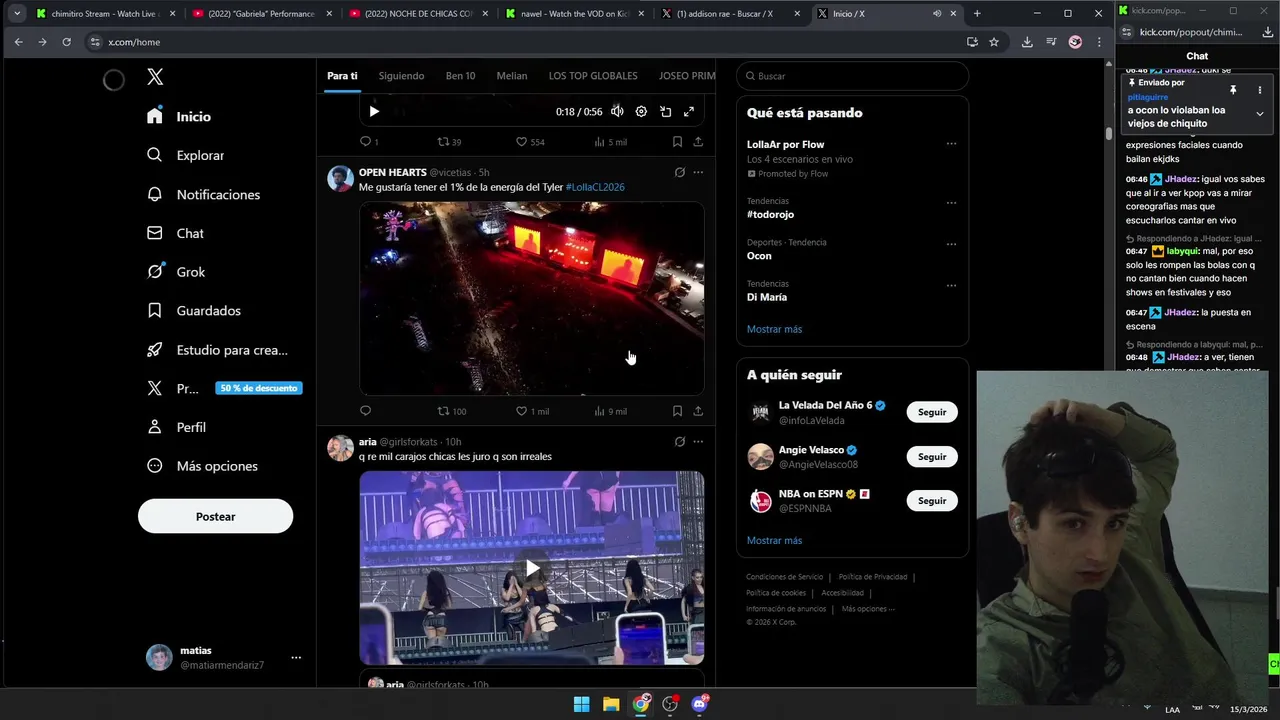Repost the OPEN HEARTS post with 100 reposts

[452, 411]
